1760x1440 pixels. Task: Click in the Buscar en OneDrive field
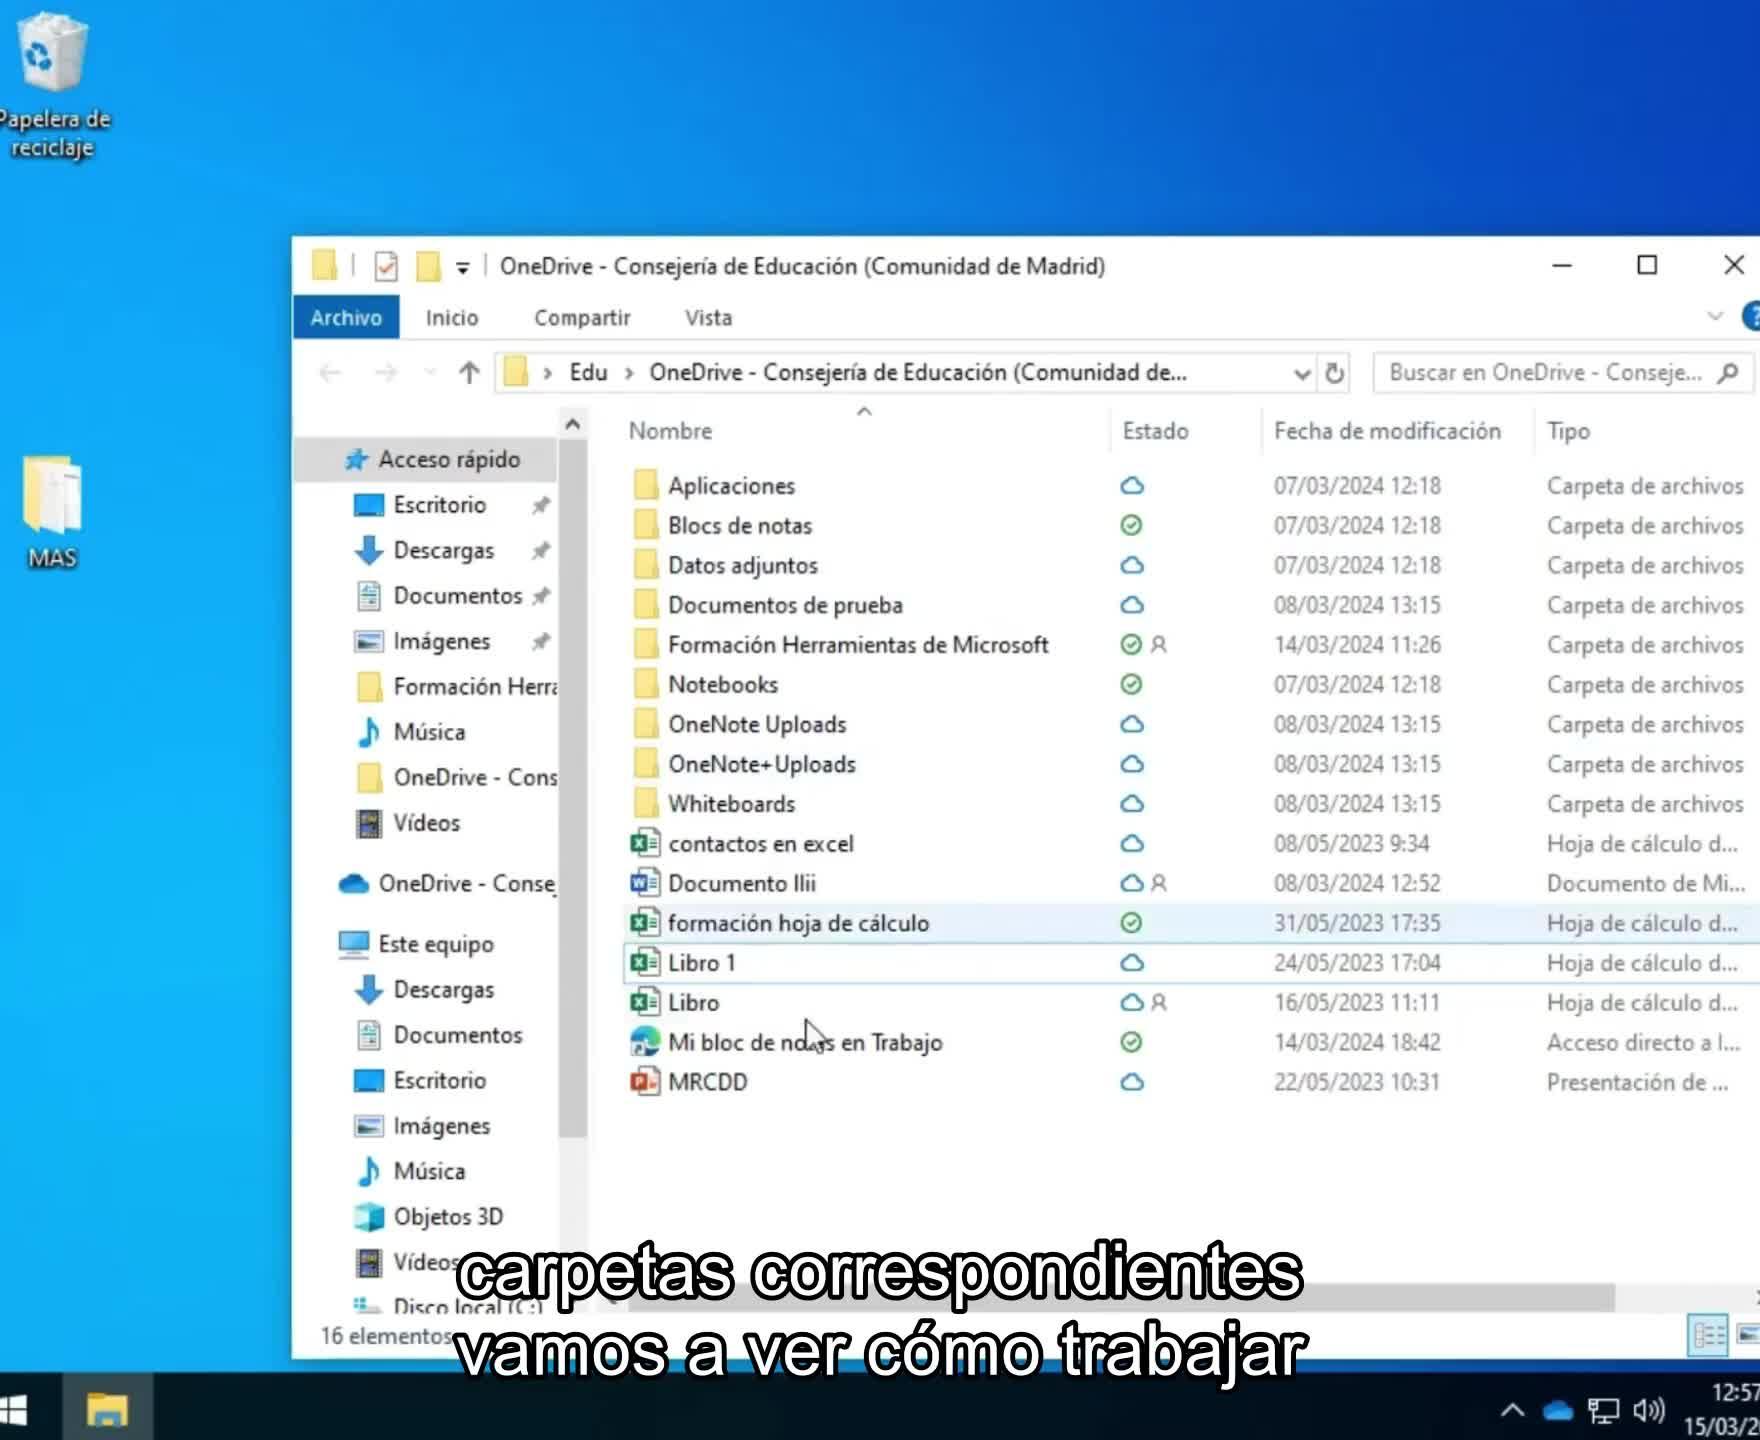[x=1545, y=373]
